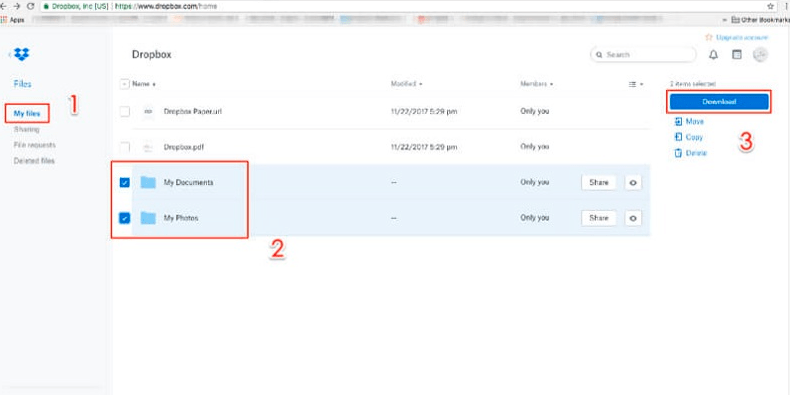Open the calendar icon beside the bell
The image size is (790, 395).
[x=737, y=55]
